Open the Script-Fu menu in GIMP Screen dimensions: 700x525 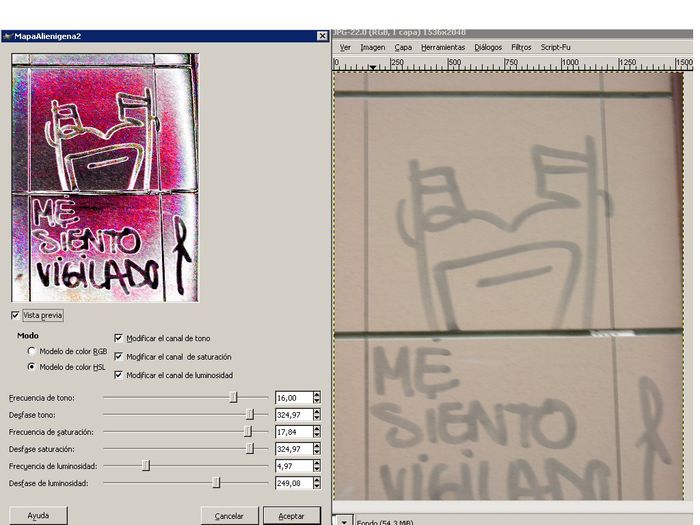[x=555, y=47]
